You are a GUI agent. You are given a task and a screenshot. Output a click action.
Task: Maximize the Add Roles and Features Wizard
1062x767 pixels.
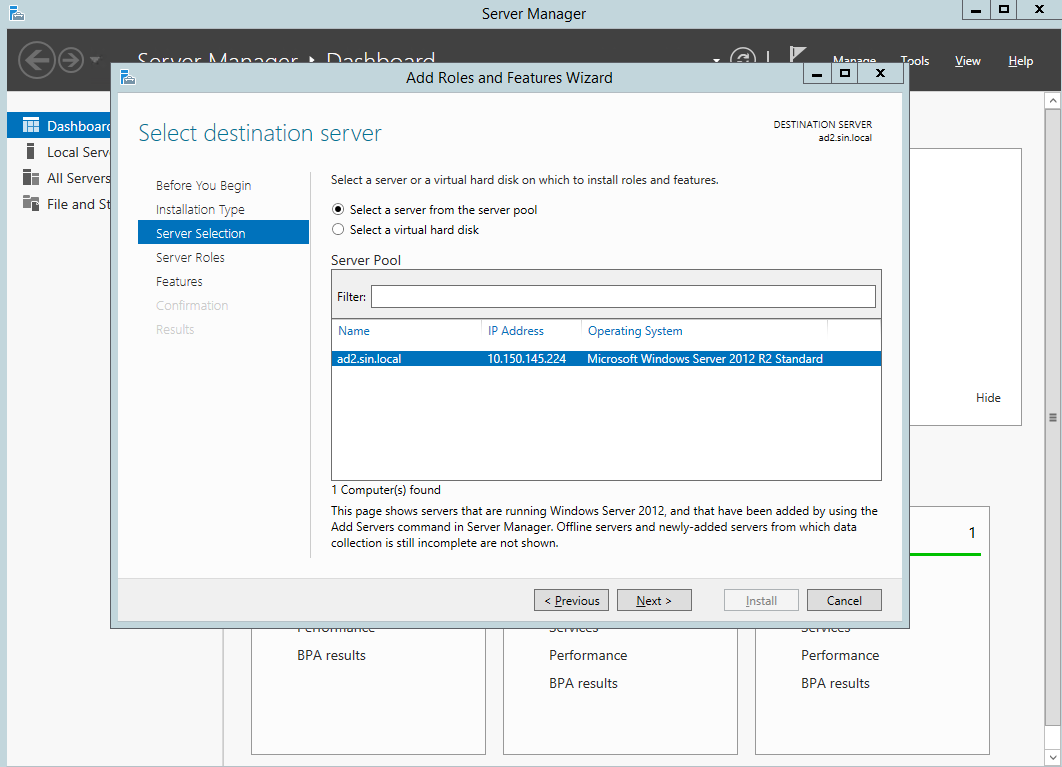[x=844, y=74]
